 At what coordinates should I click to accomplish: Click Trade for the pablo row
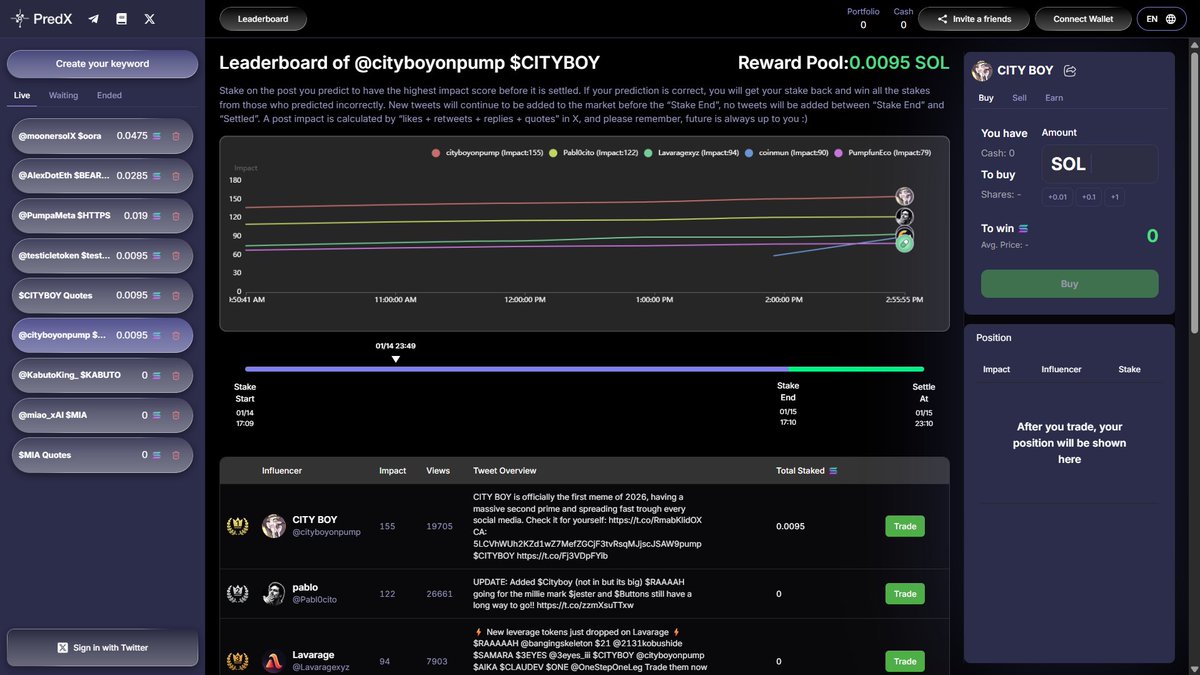click(x=905, y=594)
